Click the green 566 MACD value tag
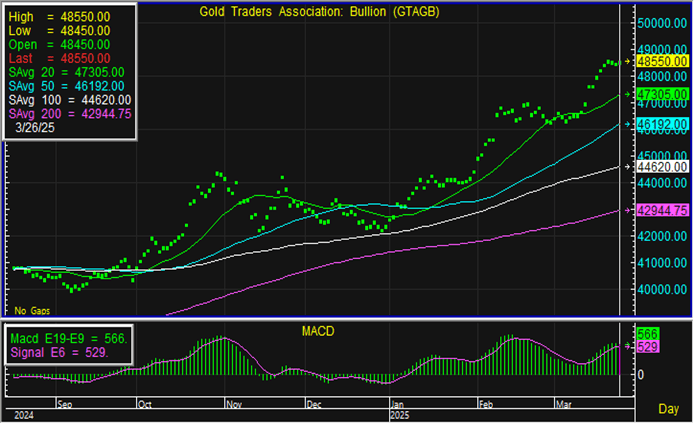The height and width of the screenshot is (424, 694). (648, 333)
